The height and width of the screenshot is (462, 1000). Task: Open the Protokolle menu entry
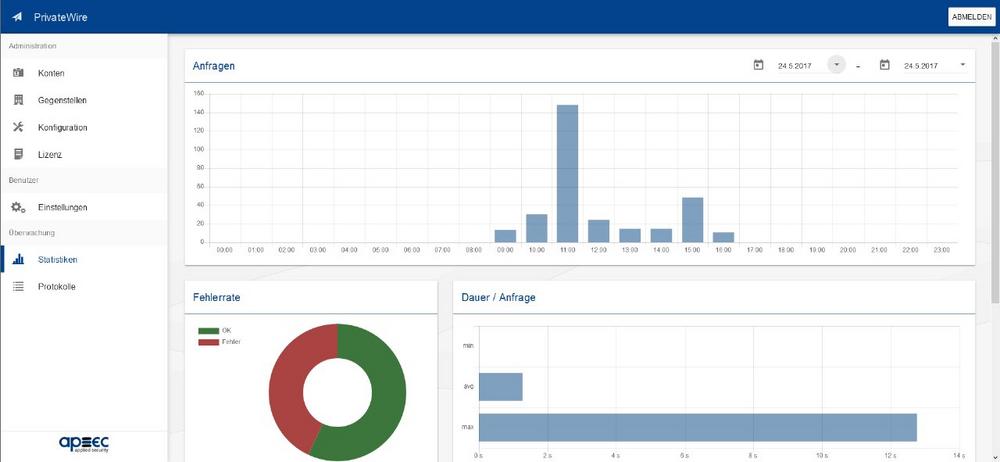pos(84,287)
